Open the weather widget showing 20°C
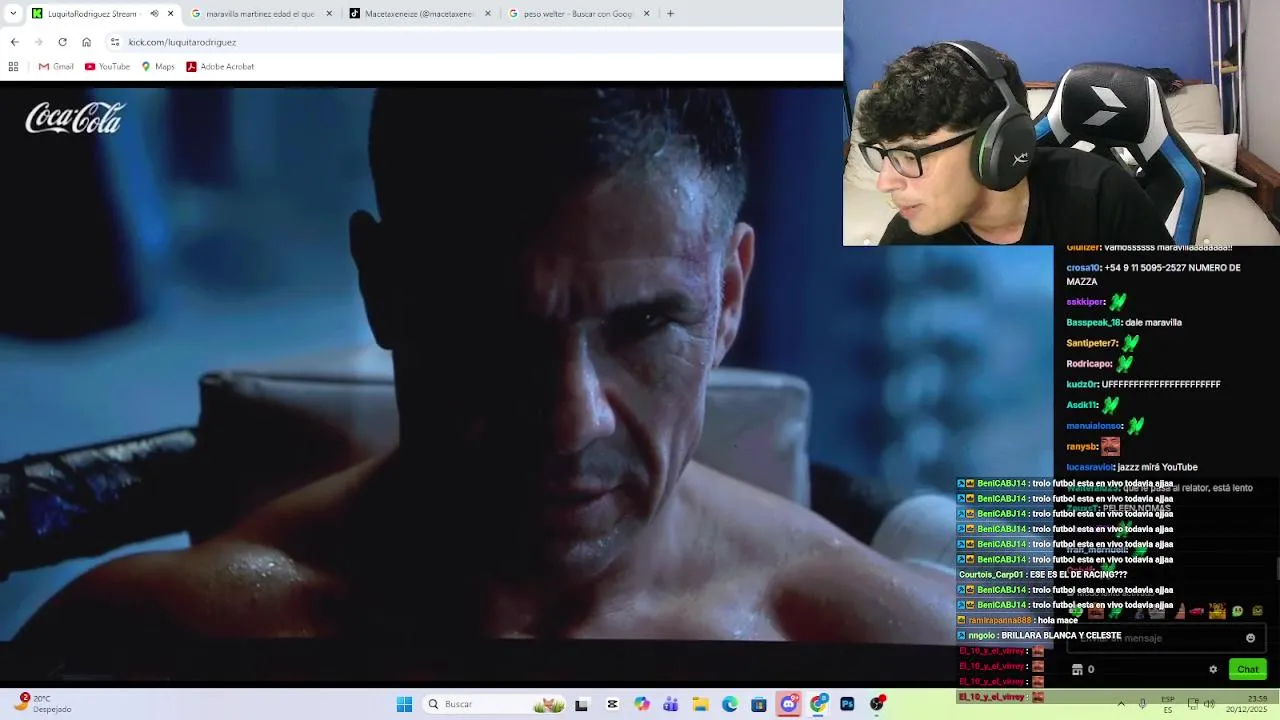This screenshot has height=720, width=1280. pyautogui.click(x=44, y=704)
